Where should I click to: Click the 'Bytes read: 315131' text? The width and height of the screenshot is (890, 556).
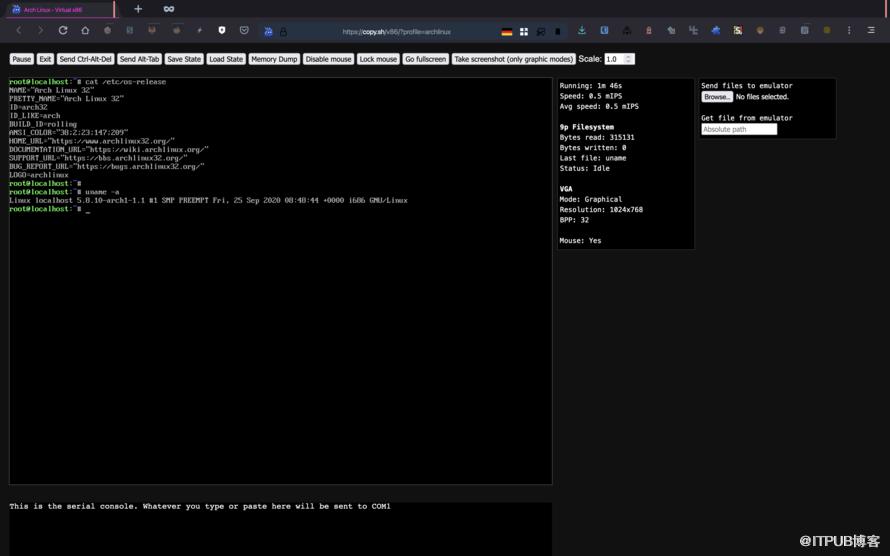coord(597,137)
